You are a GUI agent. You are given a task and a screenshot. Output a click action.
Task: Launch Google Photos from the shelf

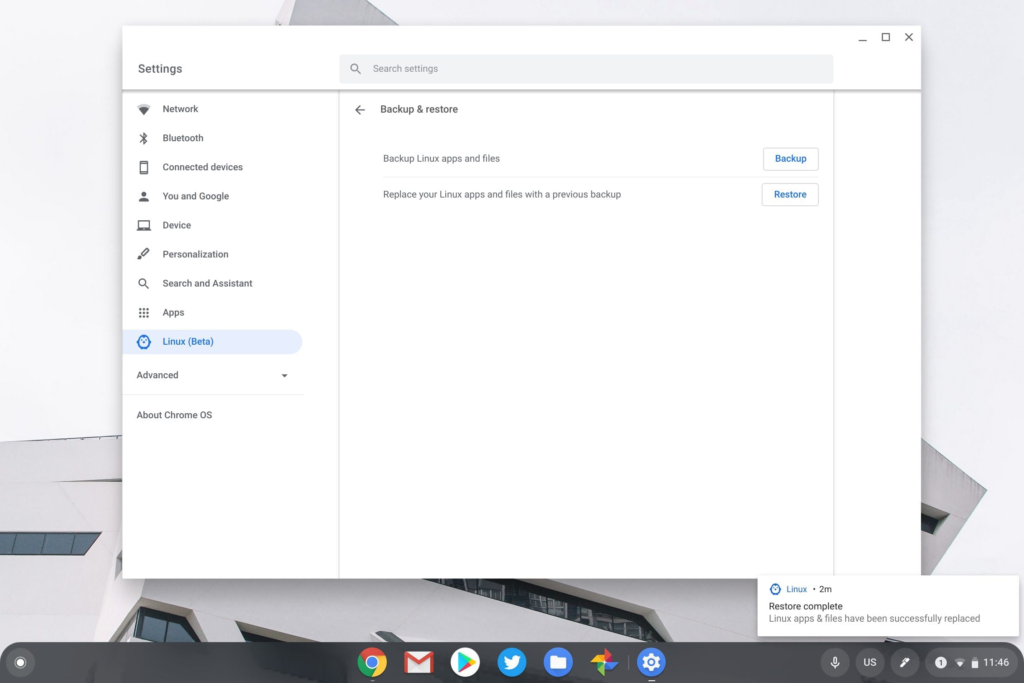[x=604, y=663]
